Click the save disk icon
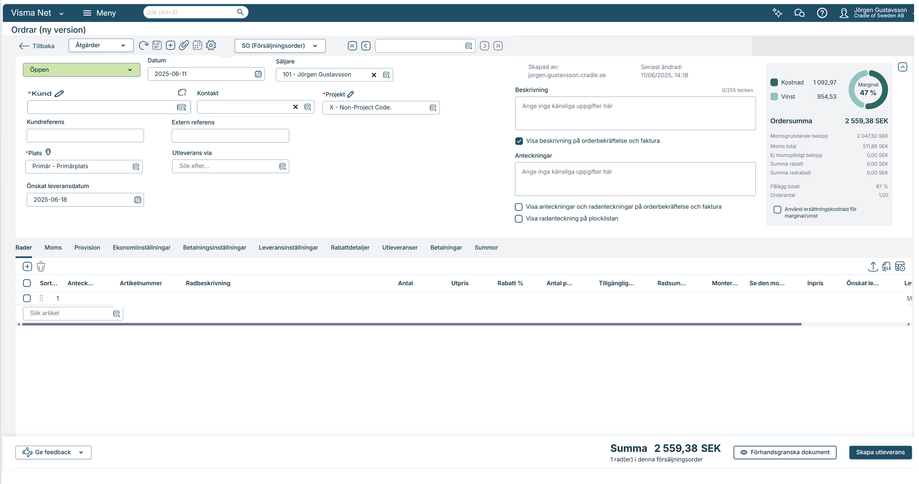This screenshot has height=484, width=919. pyautogui.click(x=156, y=46)
